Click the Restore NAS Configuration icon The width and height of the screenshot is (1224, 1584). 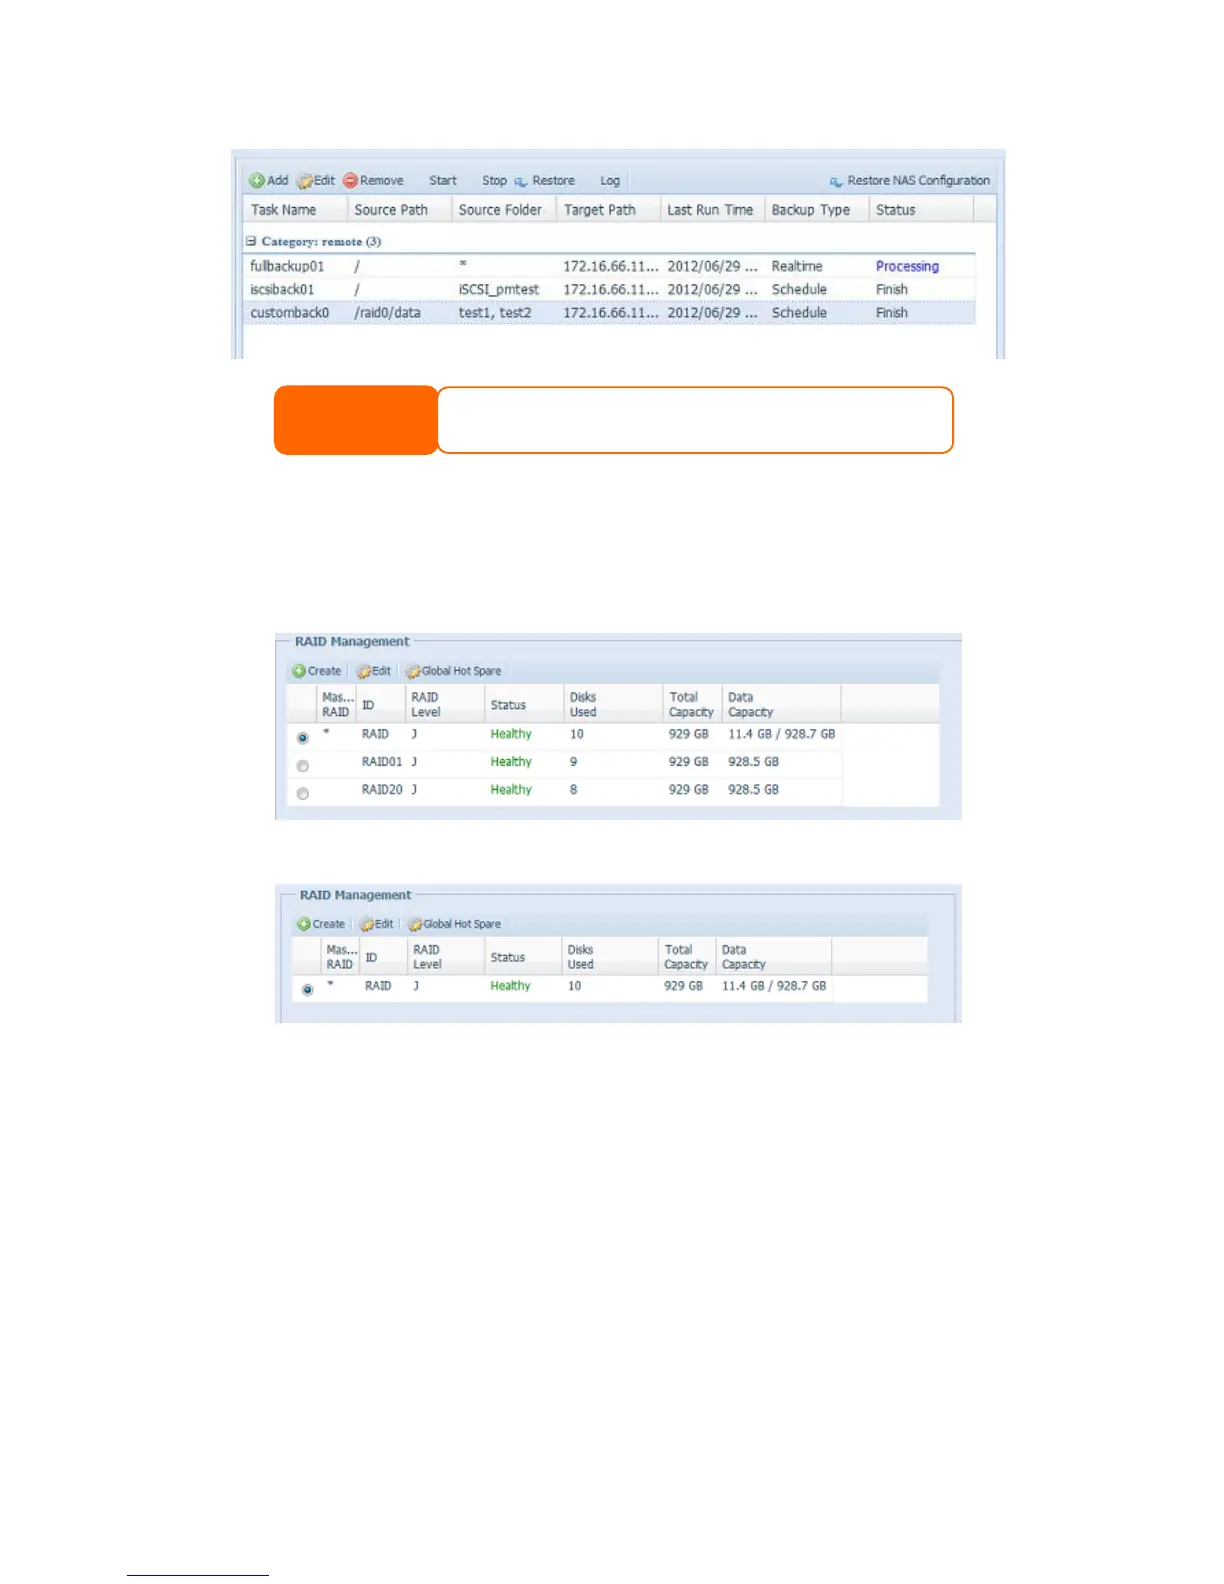[x=836, y=181]
